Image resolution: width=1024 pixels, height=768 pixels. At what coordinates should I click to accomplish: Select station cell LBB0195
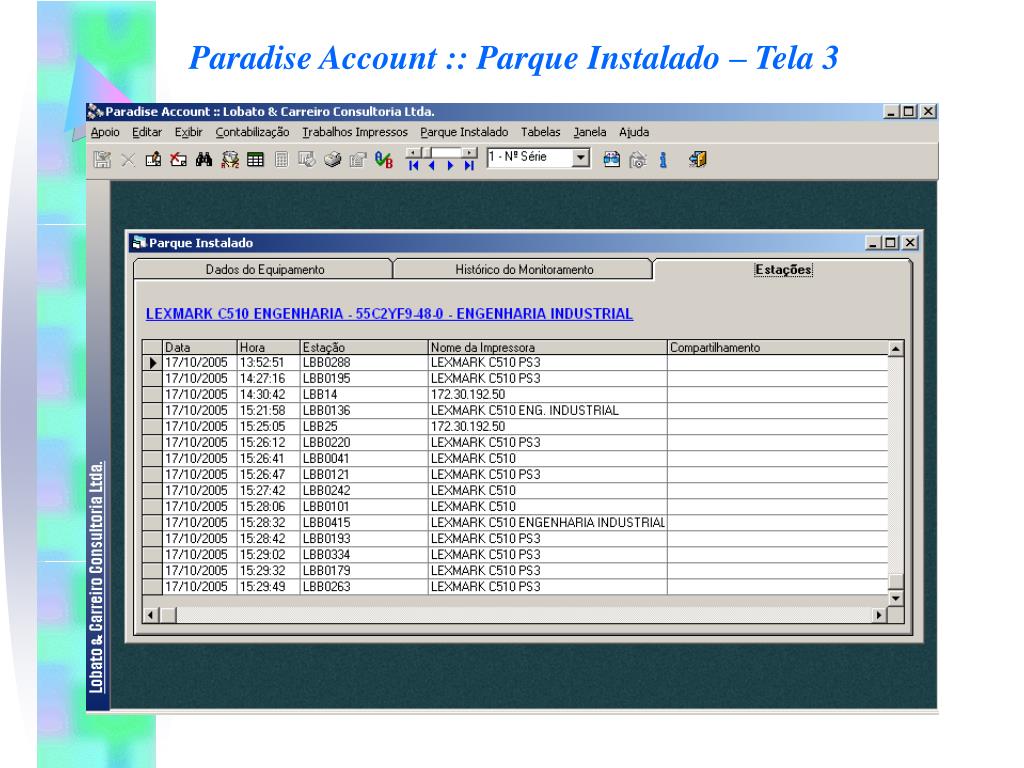point(364,379)
